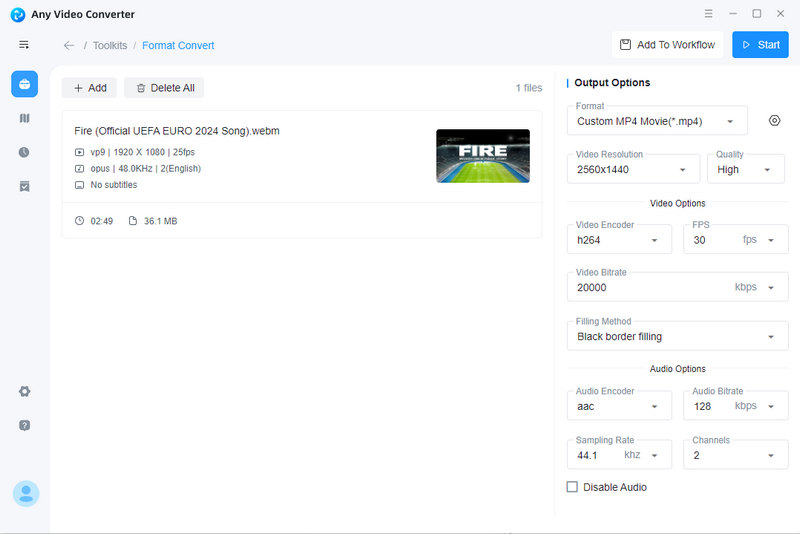Toggle the sidebar collapse hamburger icon
The width and height of the screenshot is (800, 534).
[x=24, y=45]
